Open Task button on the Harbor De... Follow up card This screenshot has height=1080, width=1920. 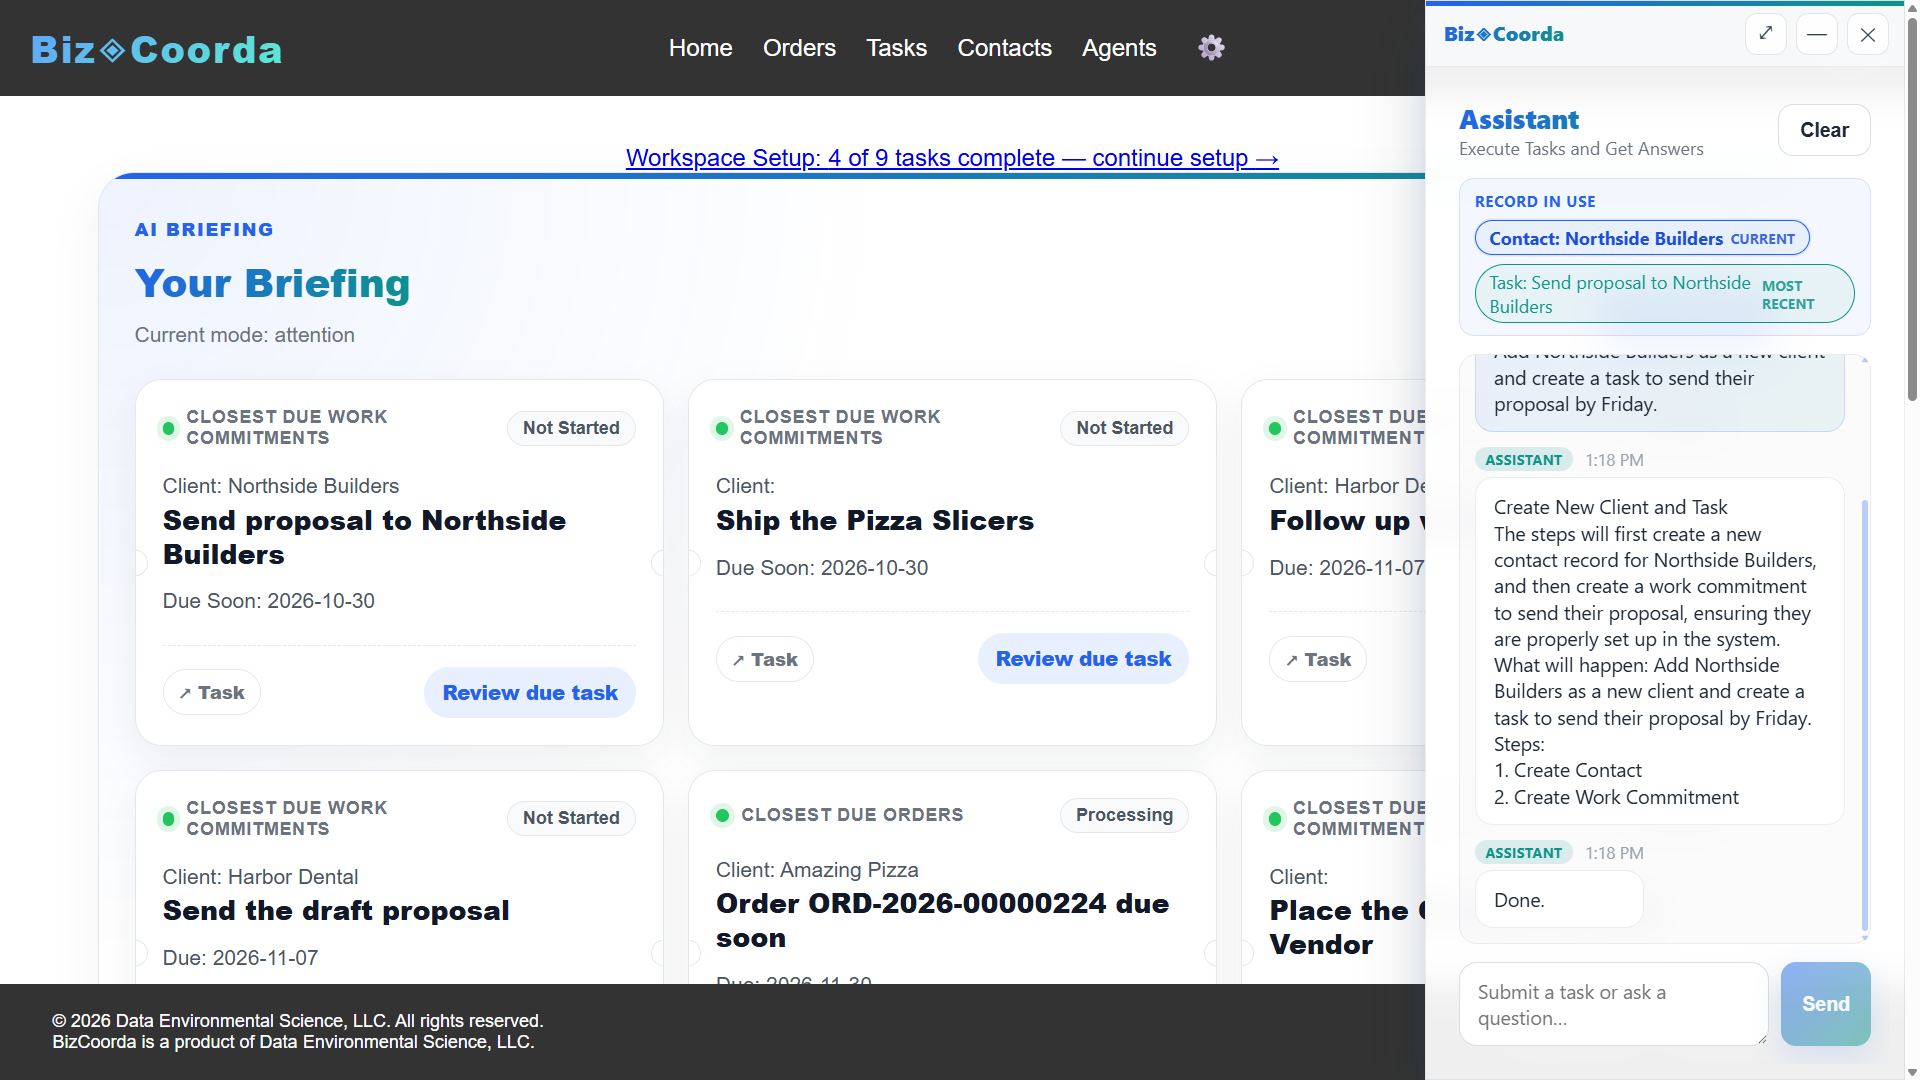point(1318,659)
